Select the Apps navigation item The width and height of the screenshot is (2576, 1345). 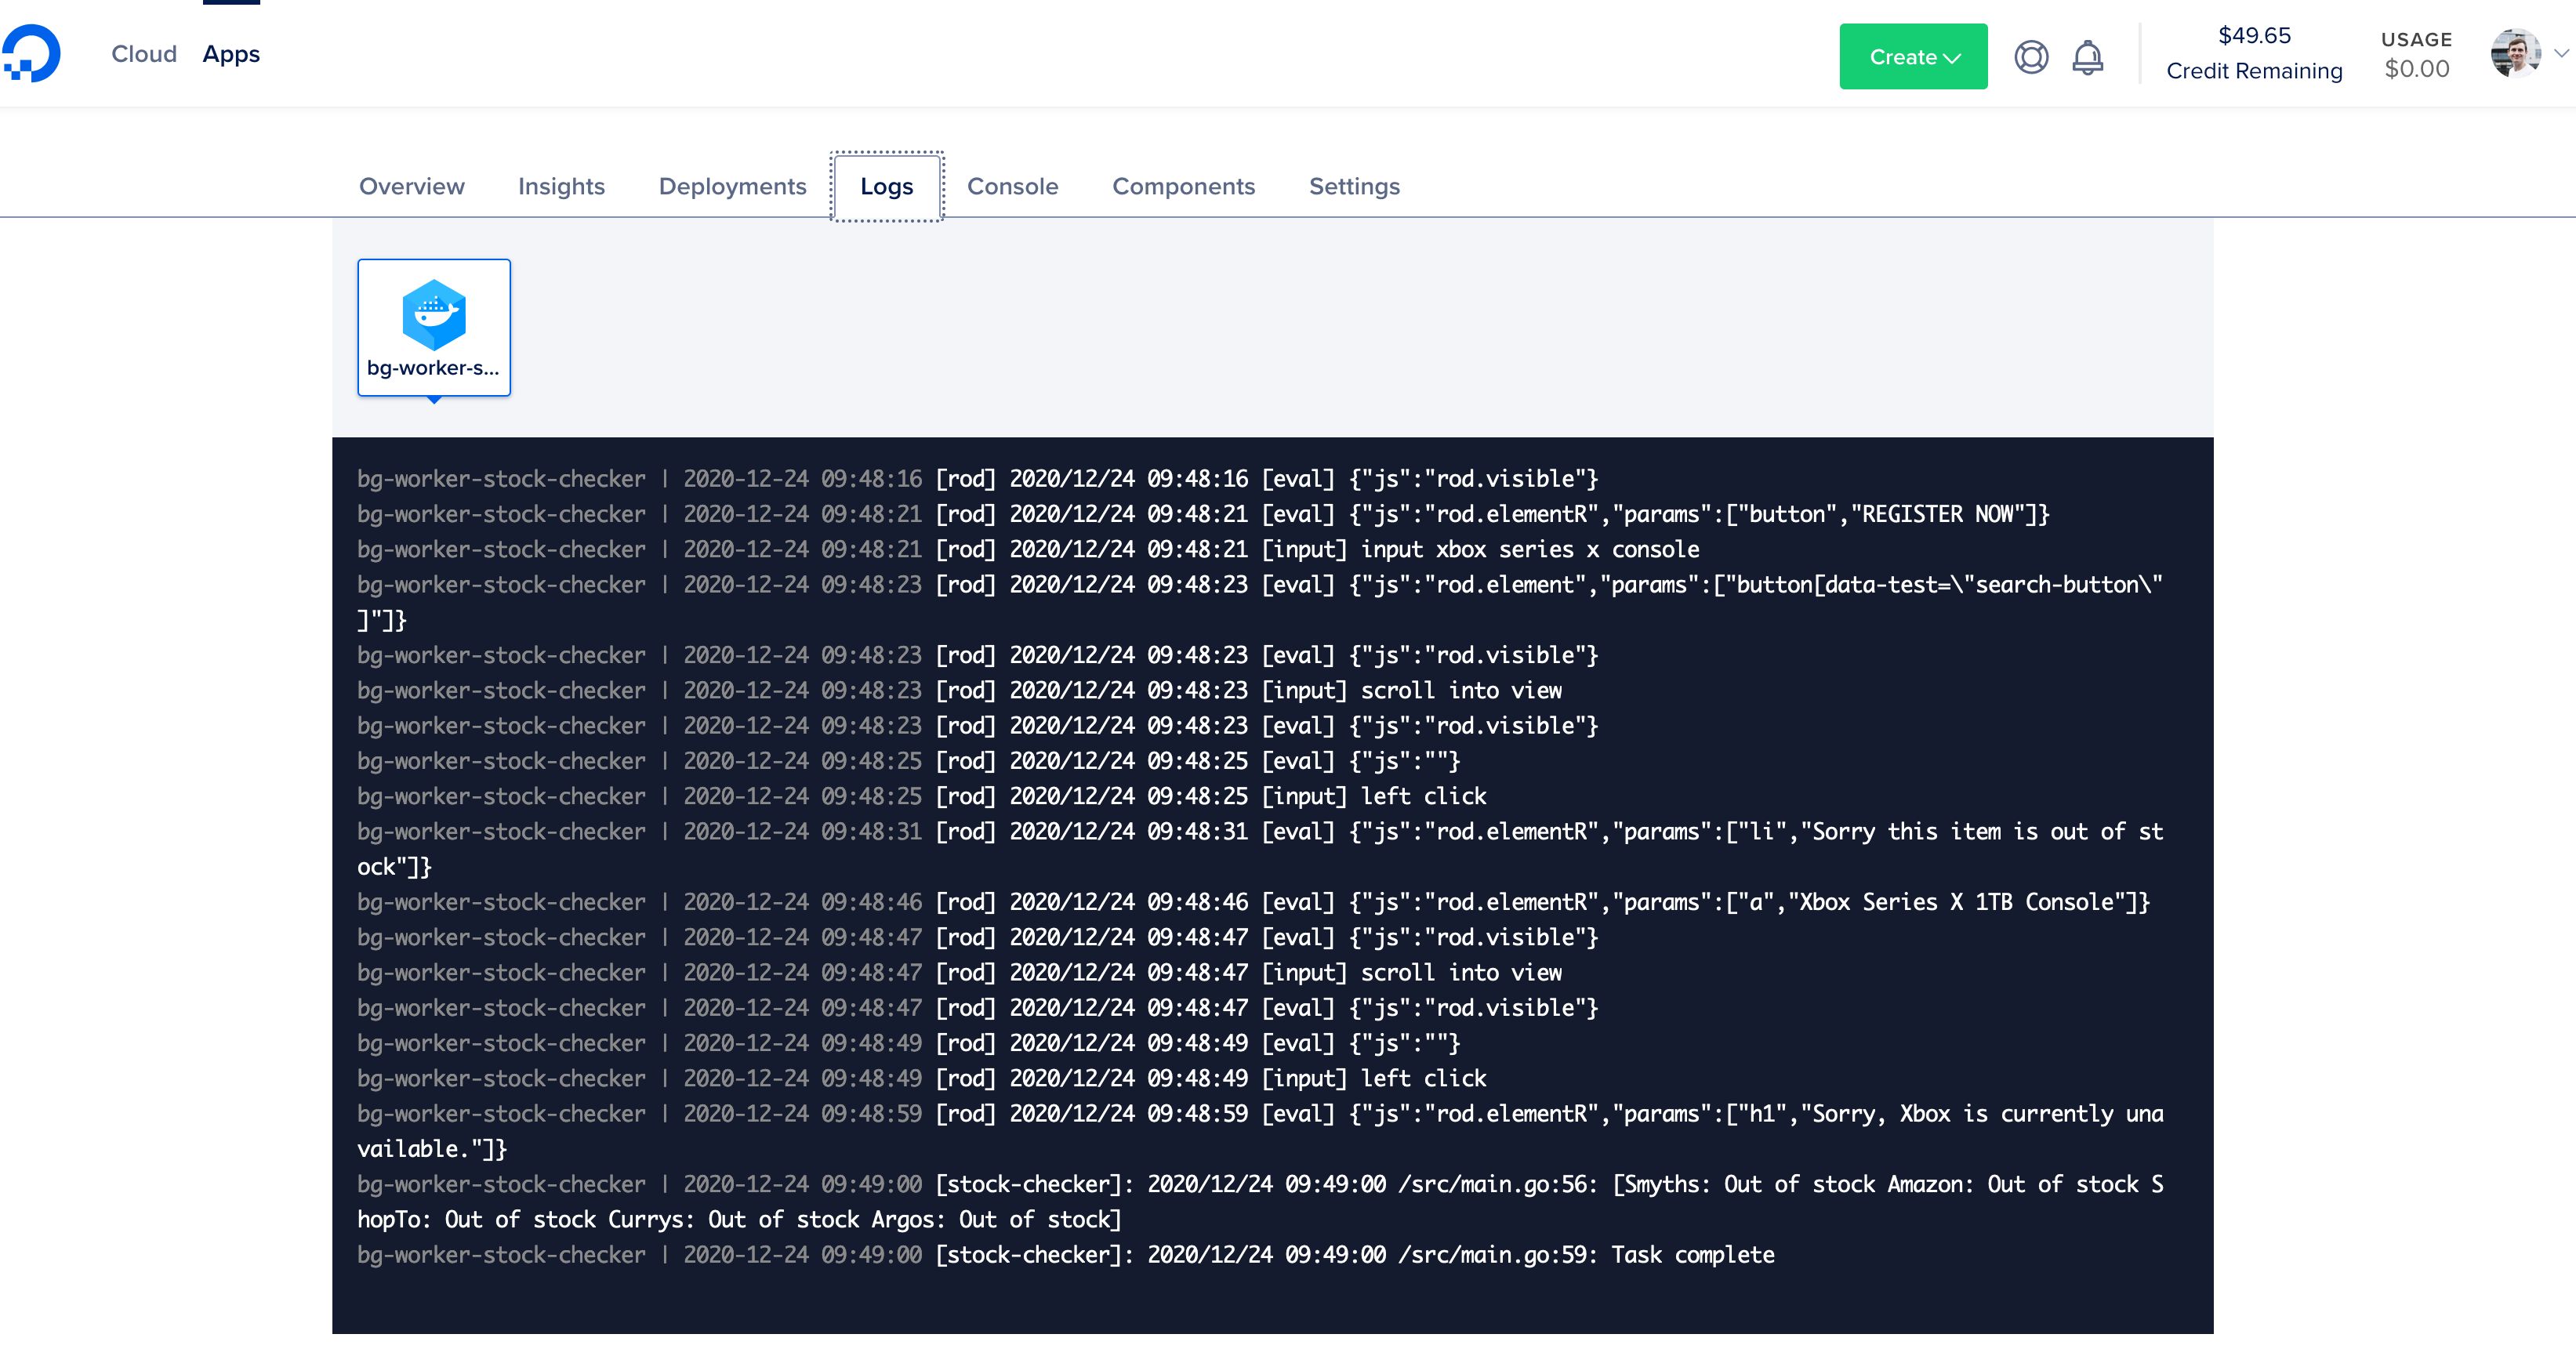coord(231,54)
